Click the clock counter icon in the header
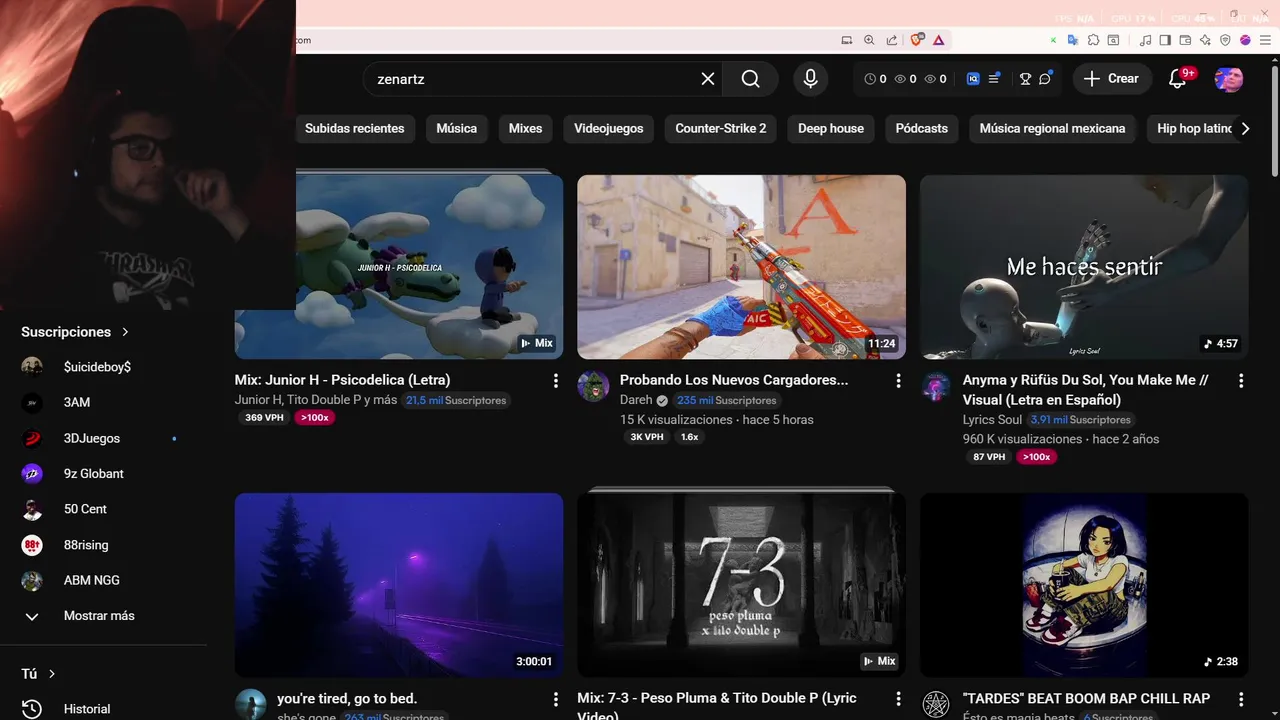 pyautogui.click(x=870, y=79)
